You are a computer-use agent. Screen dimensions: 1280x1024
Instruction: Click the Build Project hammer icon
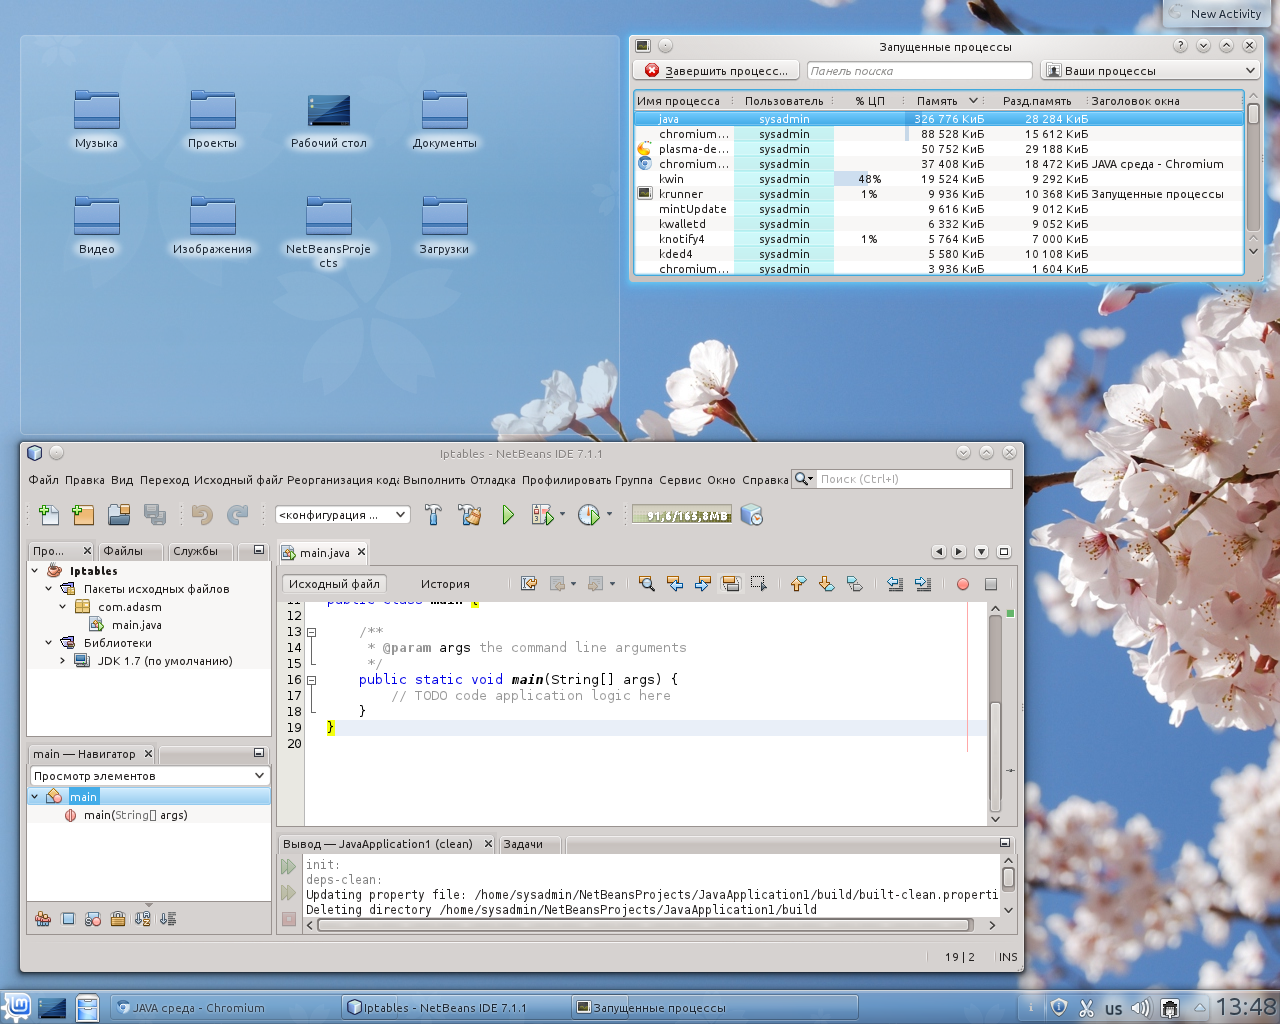pos(433,515)
